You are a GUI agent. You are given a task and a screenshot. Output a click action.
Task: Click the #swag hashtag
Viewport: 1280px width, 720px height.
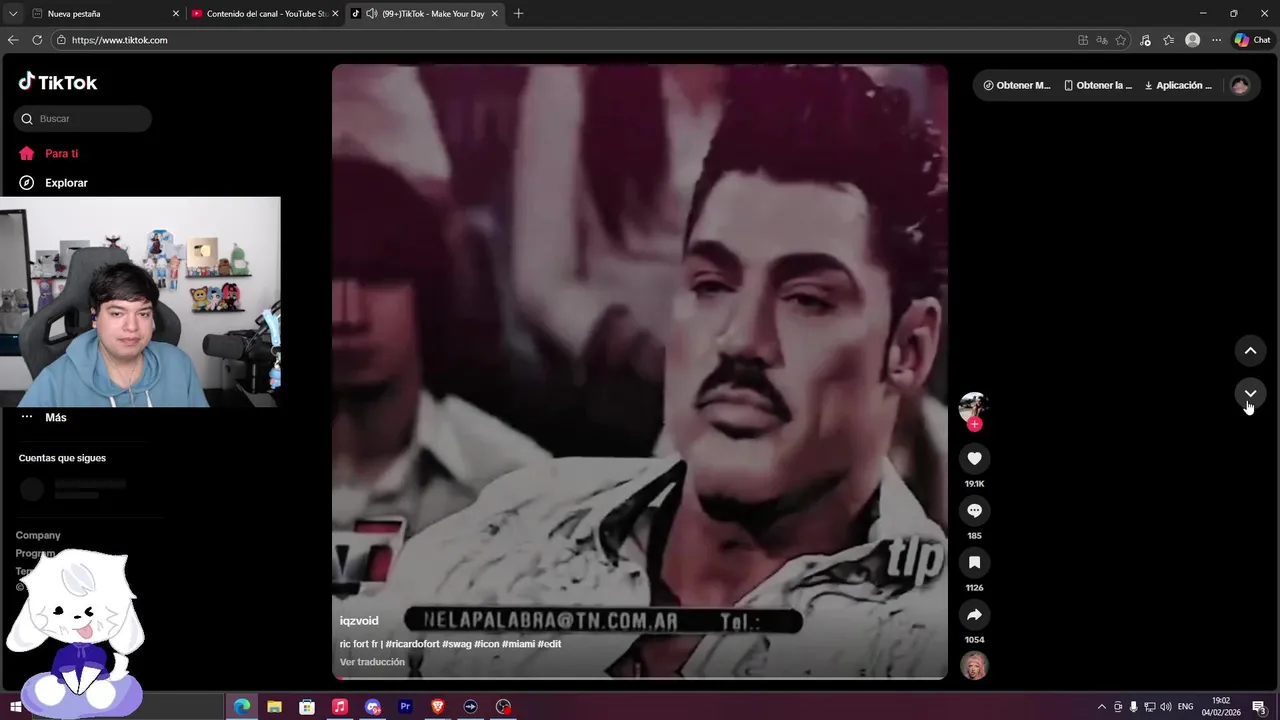tap(456, 644)
